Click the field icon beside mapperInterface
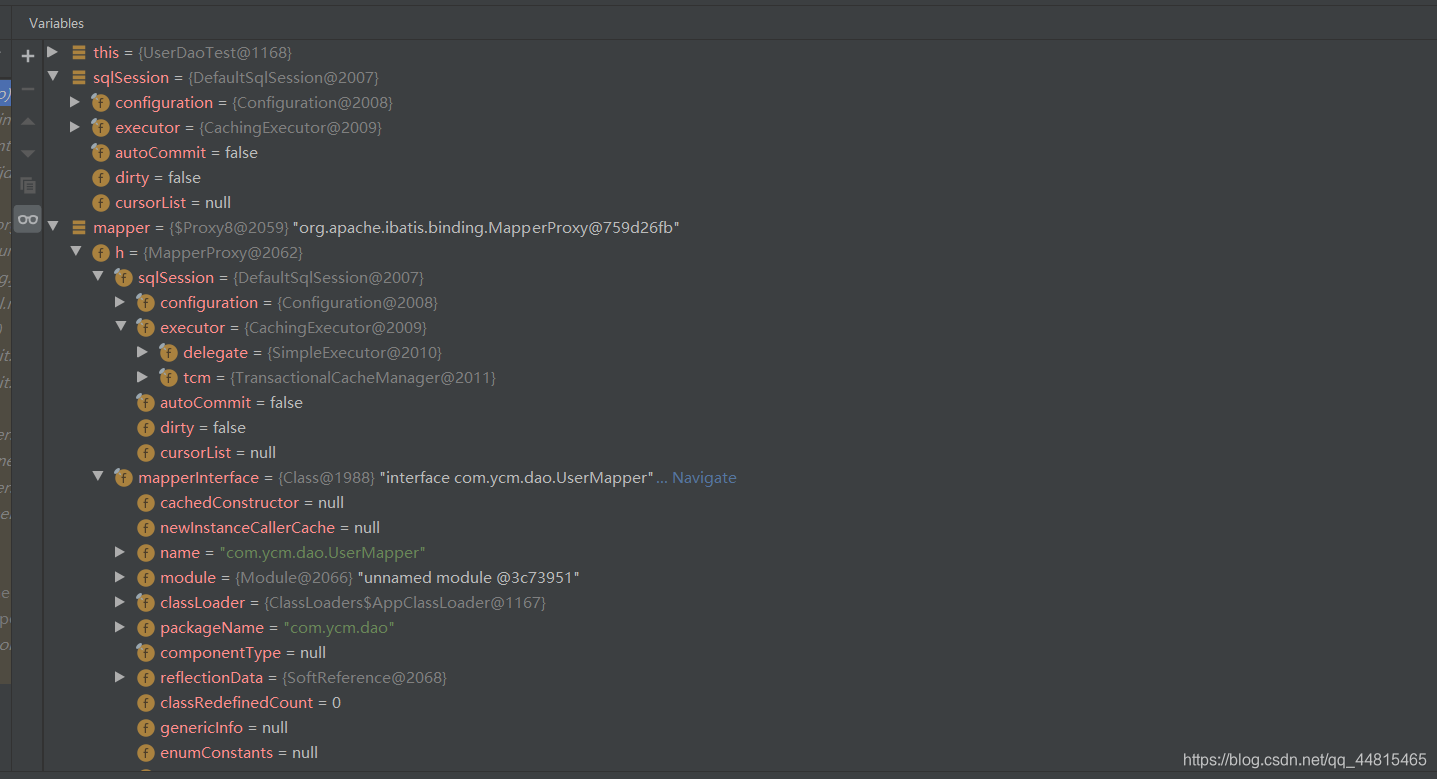The image size is (1437, 779). 123,477
